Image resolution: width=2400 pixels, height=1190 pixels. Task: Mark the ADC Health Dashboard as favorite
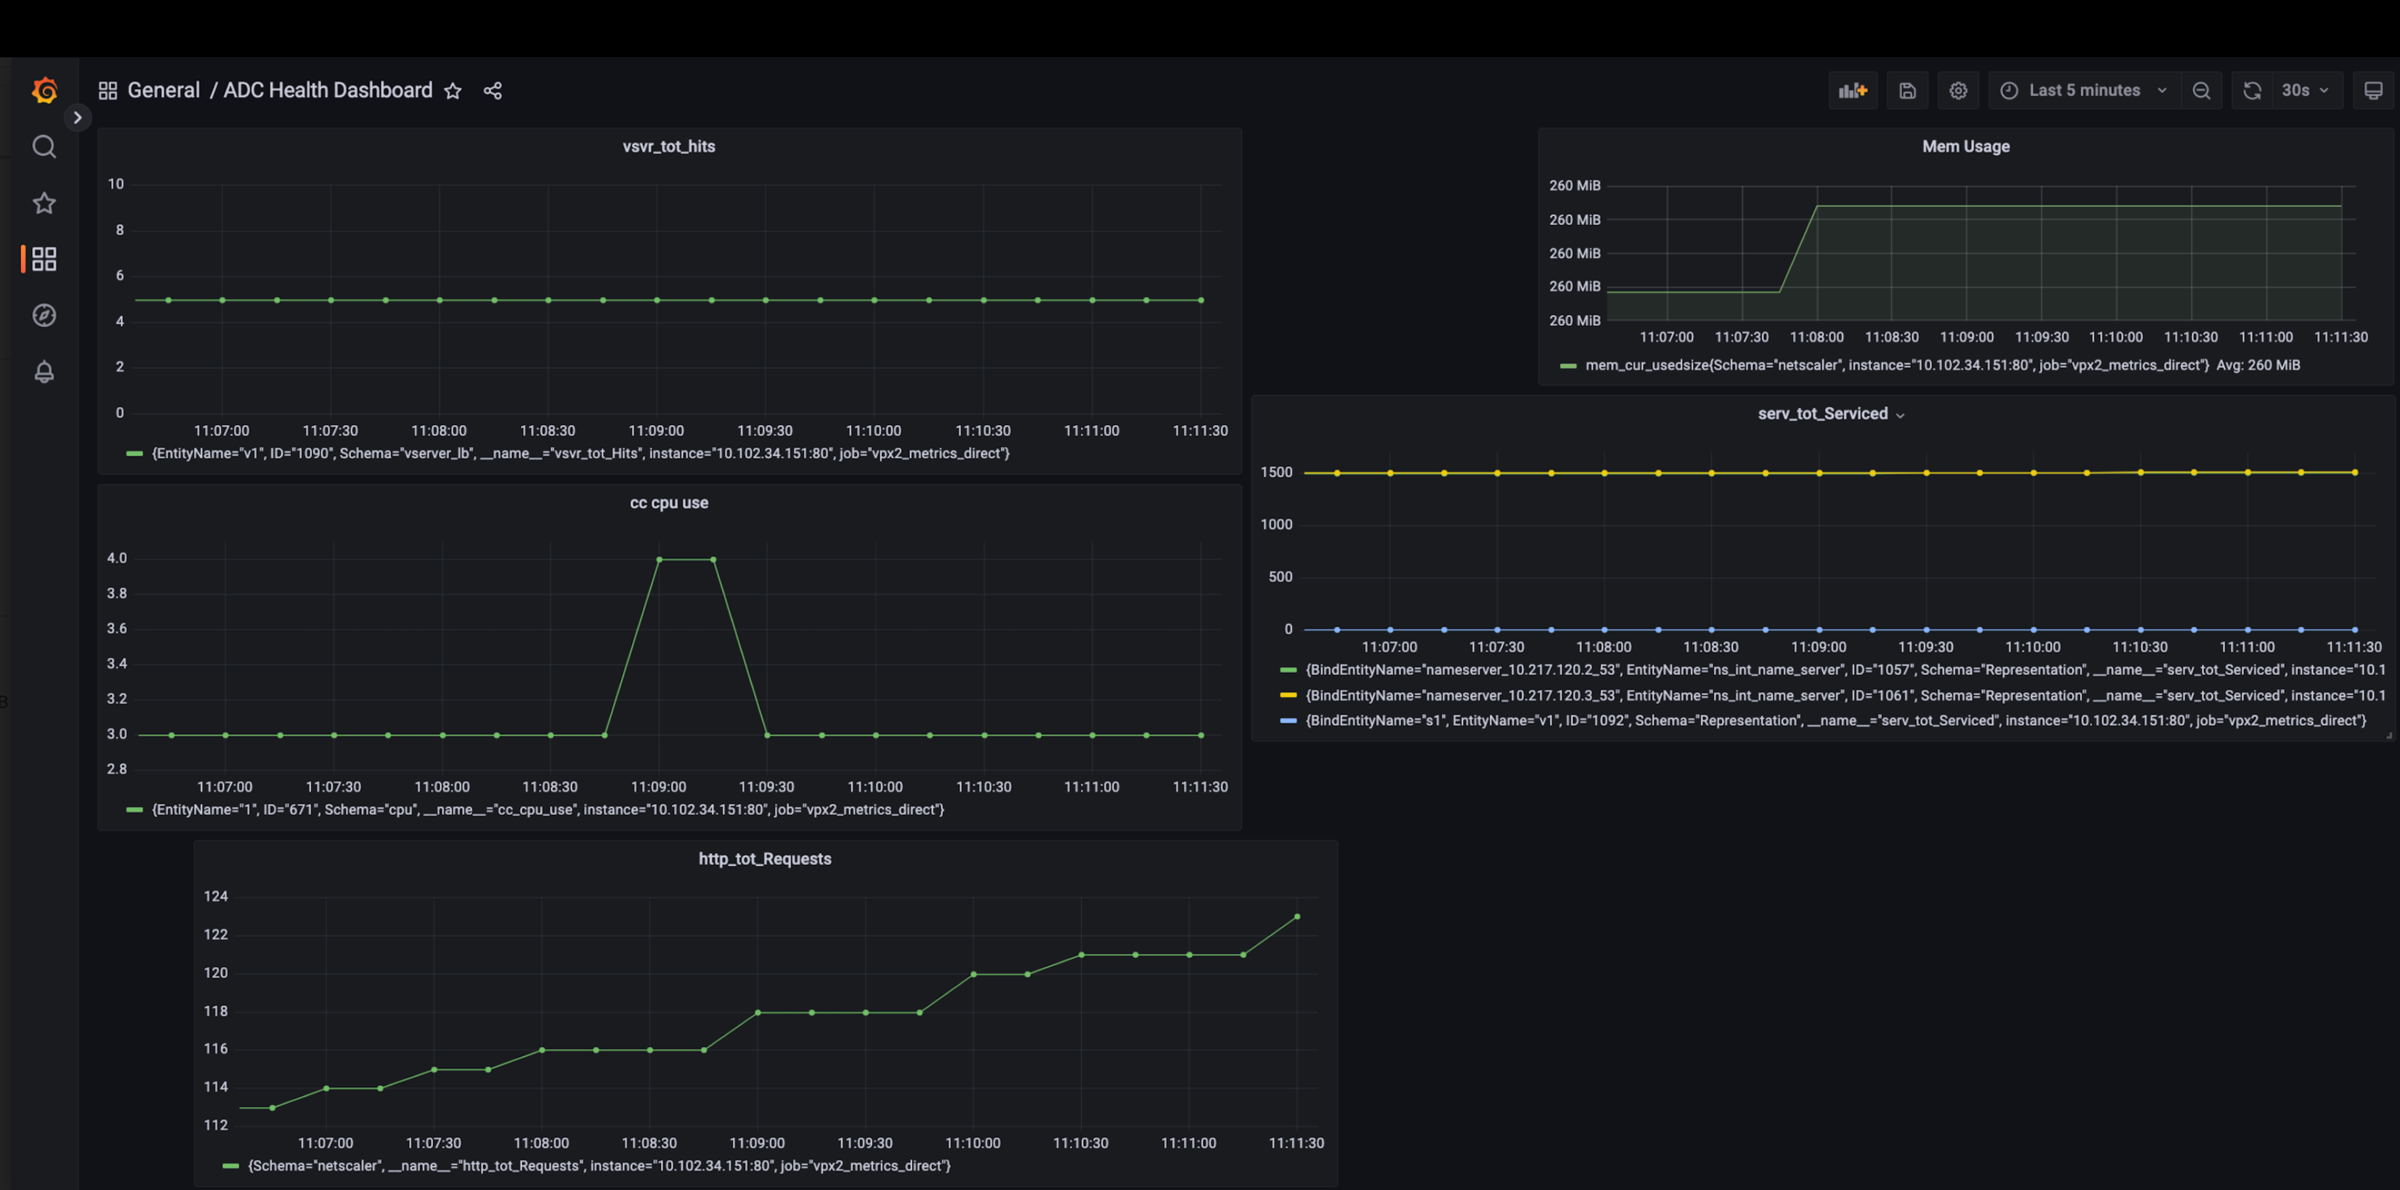point(453,91)
